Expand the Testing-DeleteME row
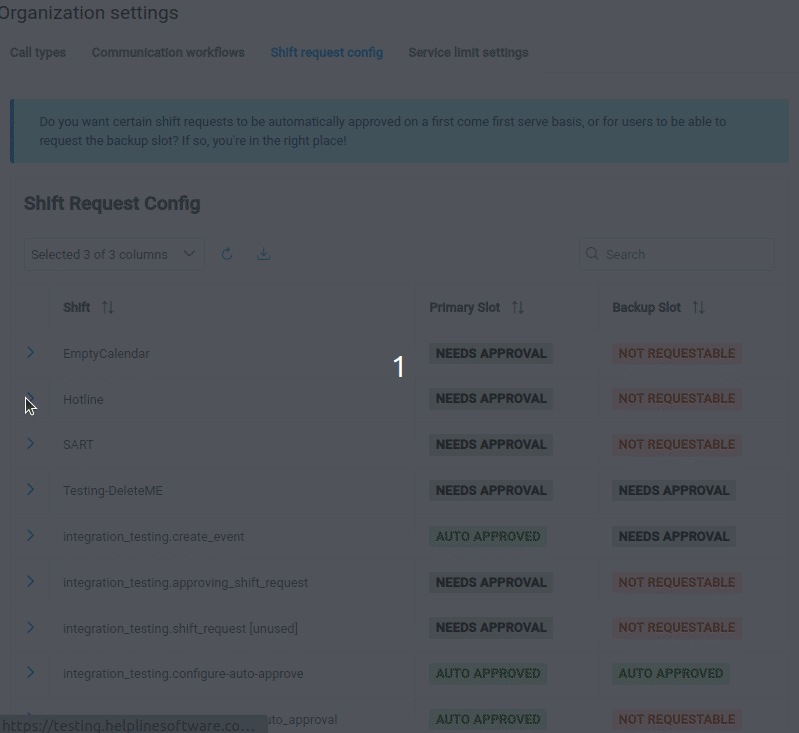This screenshot has height=733, width=799. (31, 489)
